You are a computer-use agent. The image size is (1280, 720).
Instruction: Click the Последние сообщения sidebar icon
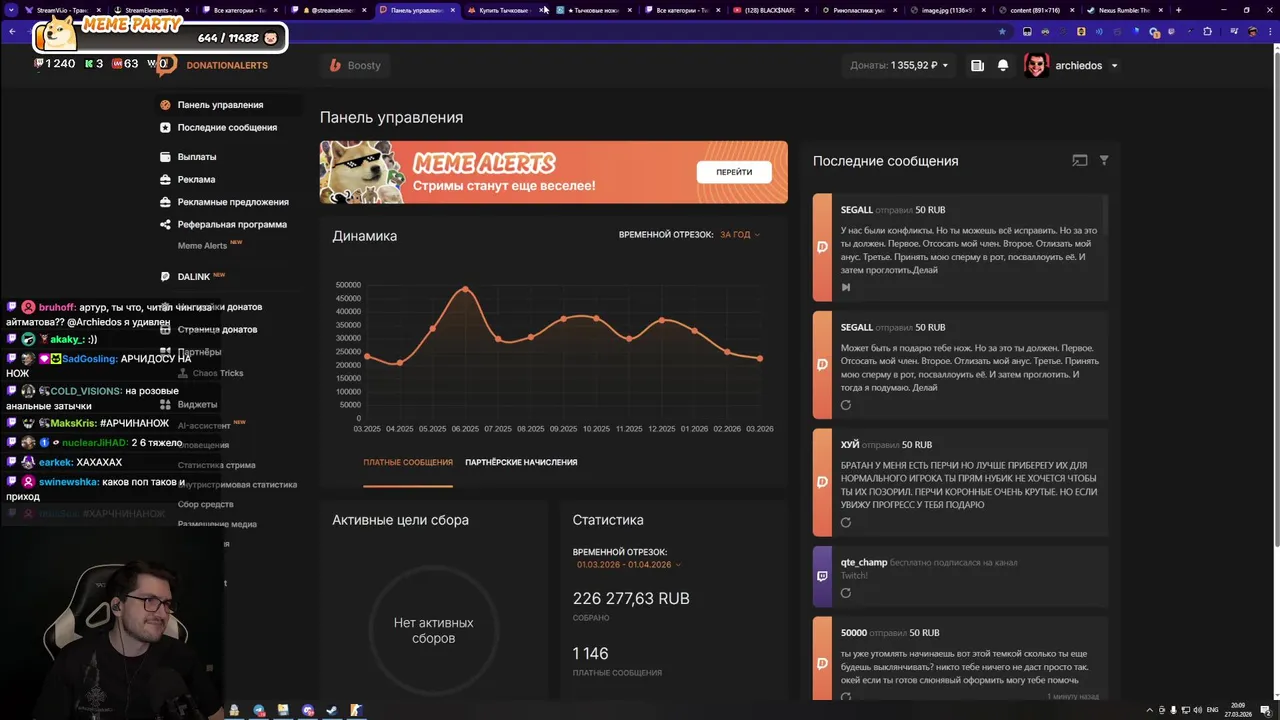click(x=166, y=128)
